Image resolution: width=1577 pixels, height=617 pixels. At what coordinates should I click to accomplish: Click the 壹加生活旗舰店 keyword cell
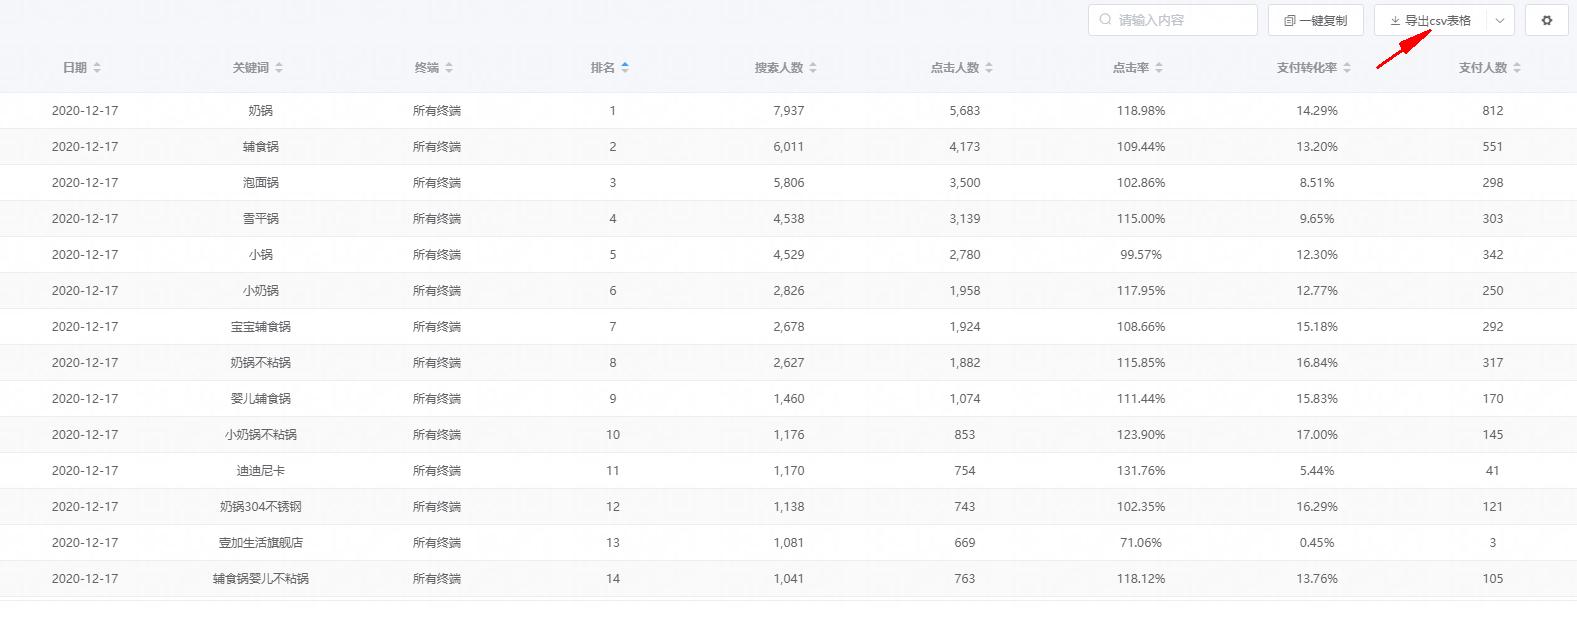click(260, 543)
